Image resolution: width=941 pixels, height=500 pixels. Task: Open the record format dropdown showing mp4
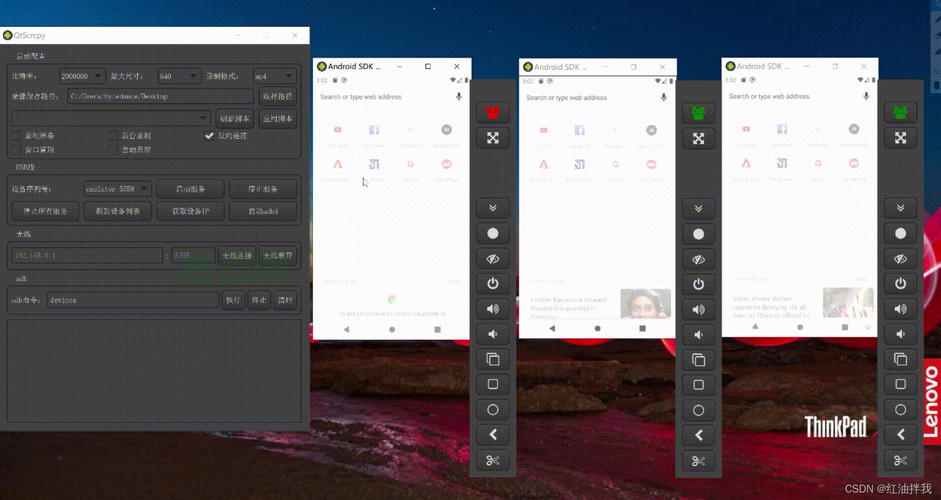pyautogui.click(x=273, y=76)
